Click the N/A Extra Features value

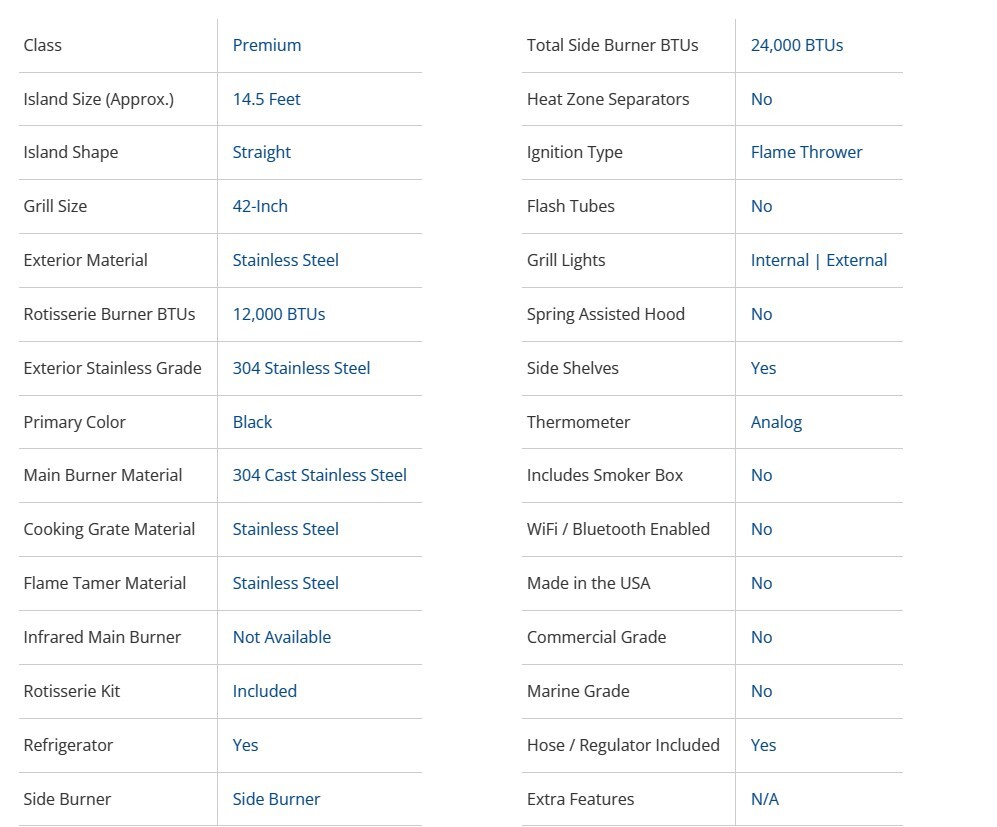(x=764, y=799)
